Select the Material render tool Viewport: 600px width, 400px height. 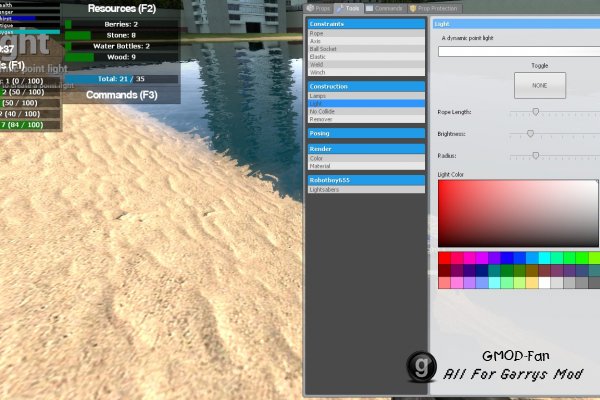[366, 166]
